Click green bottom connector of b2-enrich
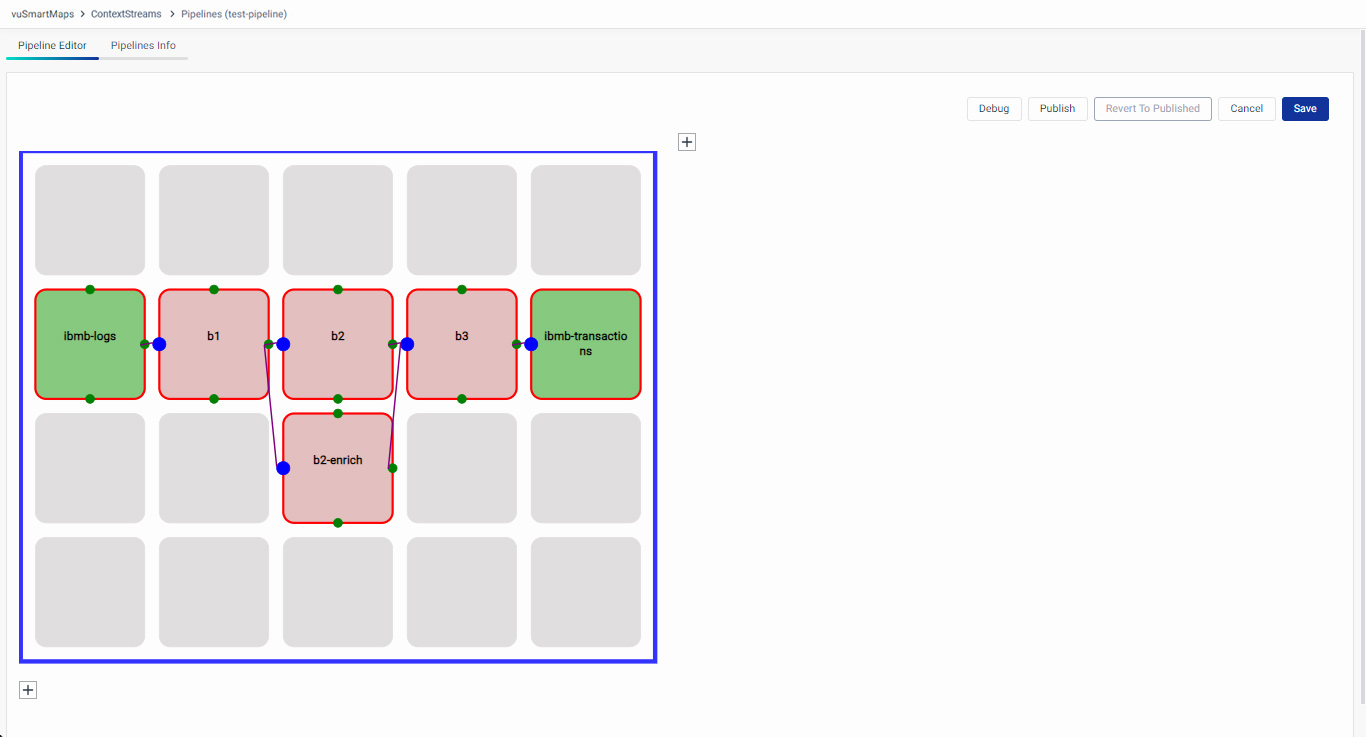The height and width of the screenshot is (737, 1366). pos(338,523)
